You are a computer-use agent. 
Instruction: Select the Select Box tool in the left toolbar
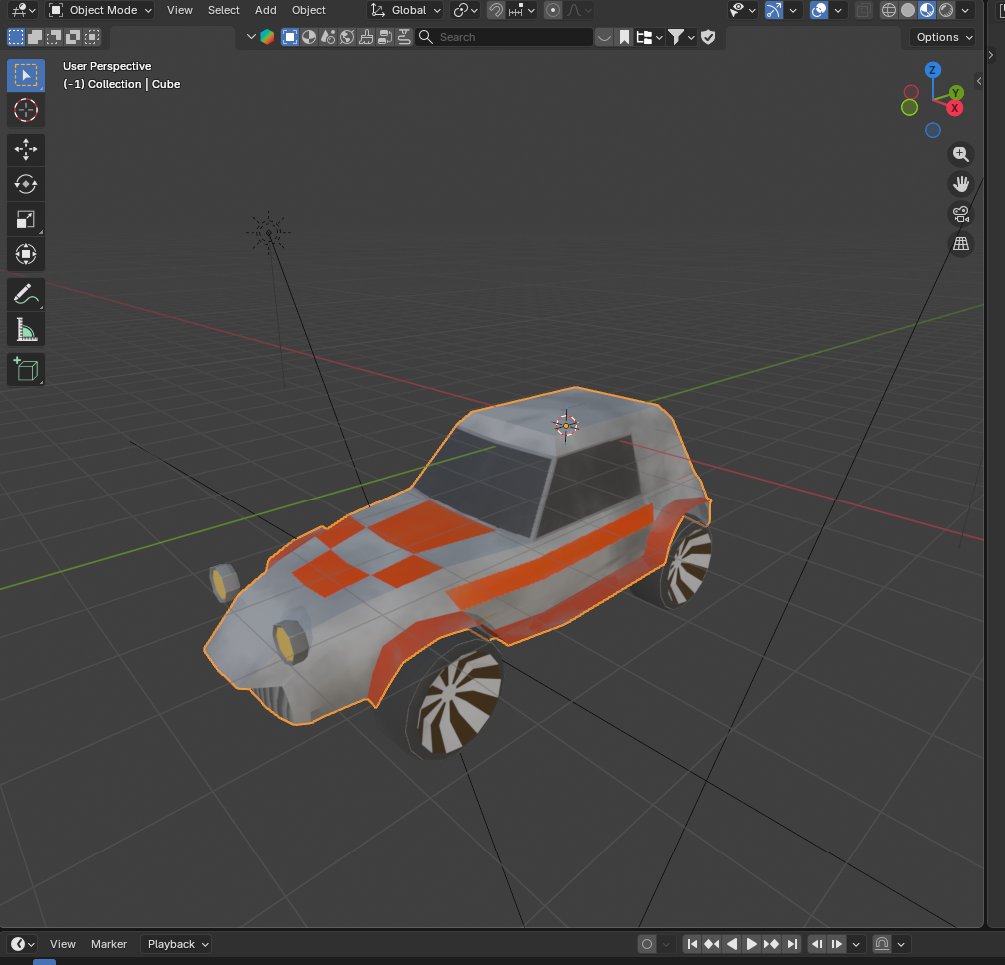click(x=26, y=76)
